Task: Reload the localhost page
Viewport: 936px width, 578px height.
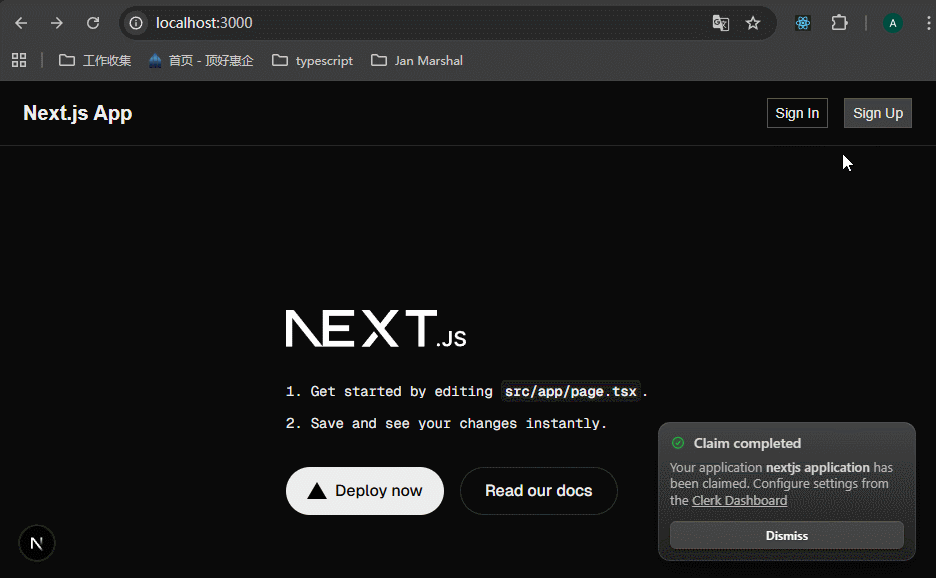Action: pos(93,23)
